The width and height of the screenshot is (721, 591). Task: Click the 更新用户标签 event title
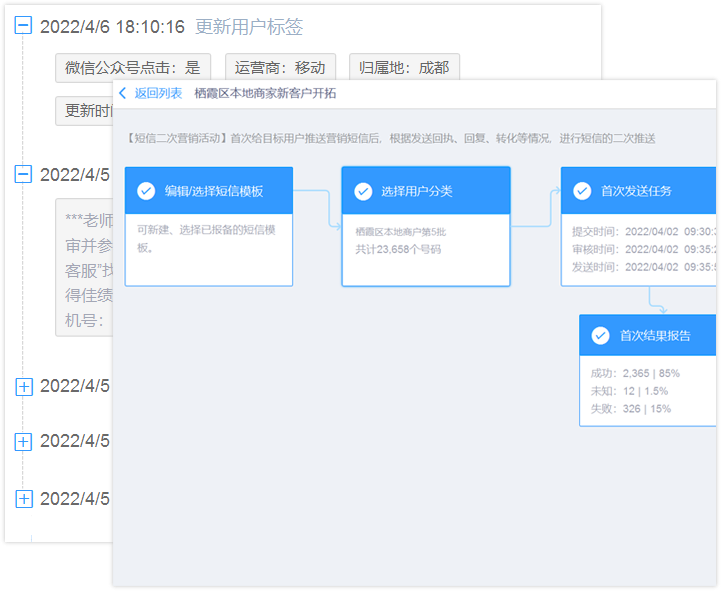[x=249, y=27]
